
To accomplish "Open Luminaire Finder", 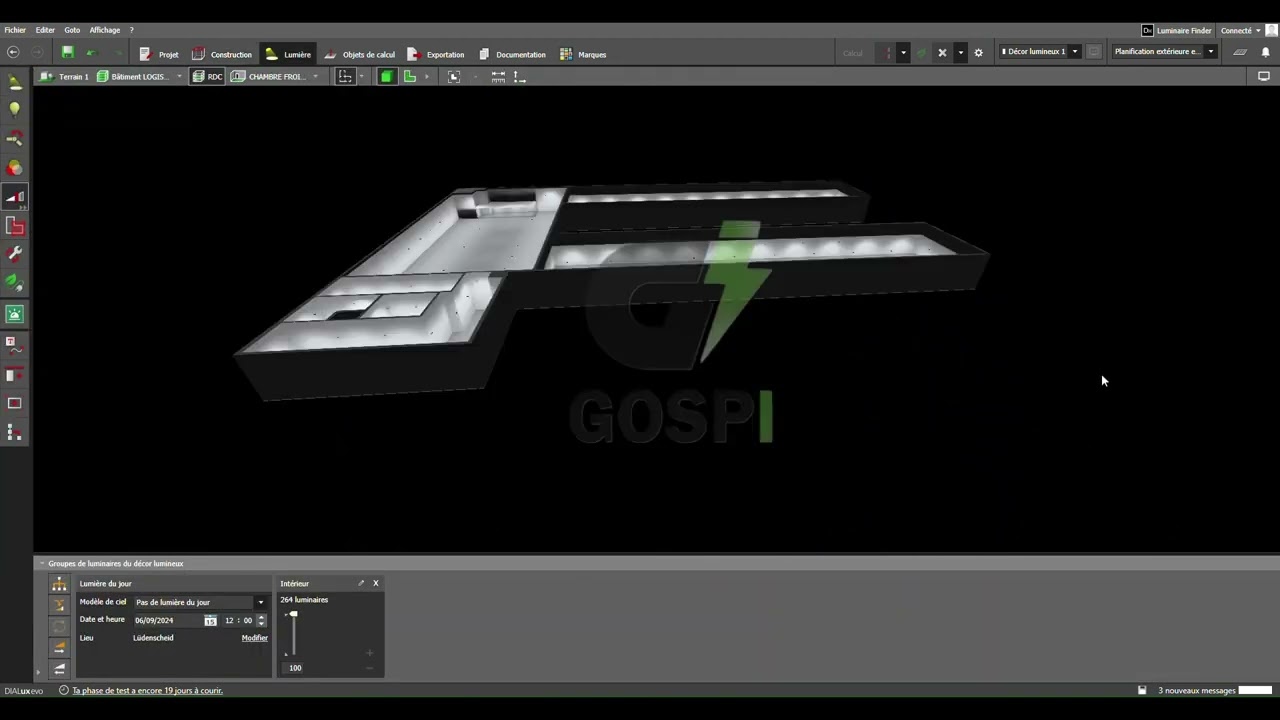I will (1177, 31).
